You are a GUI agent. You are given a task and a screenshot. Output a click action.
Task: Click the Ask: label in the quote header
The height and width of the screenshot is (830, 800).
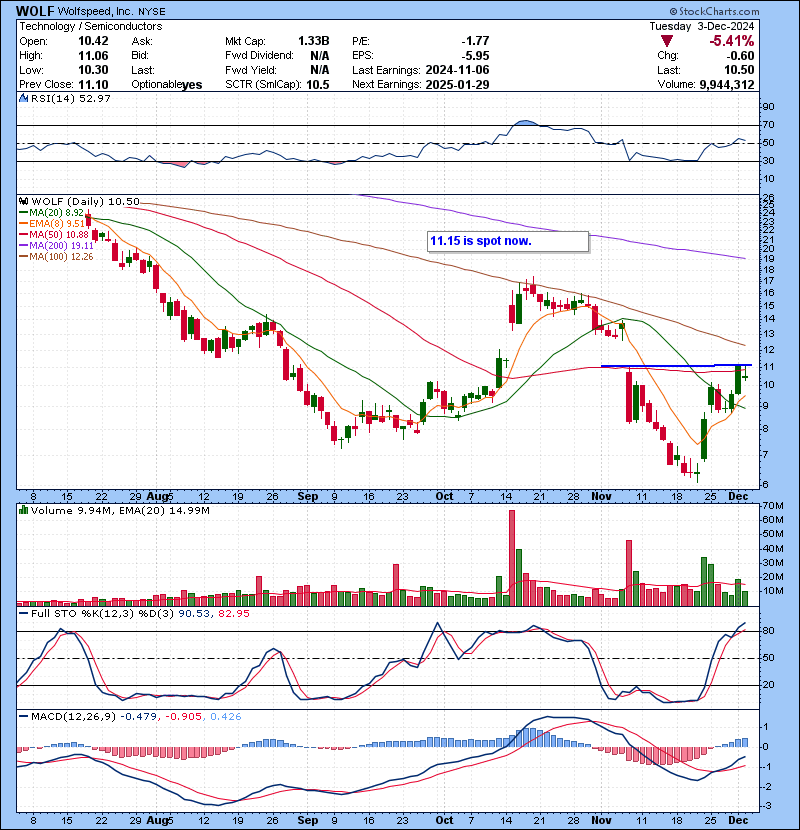click(x=142, y=41)
